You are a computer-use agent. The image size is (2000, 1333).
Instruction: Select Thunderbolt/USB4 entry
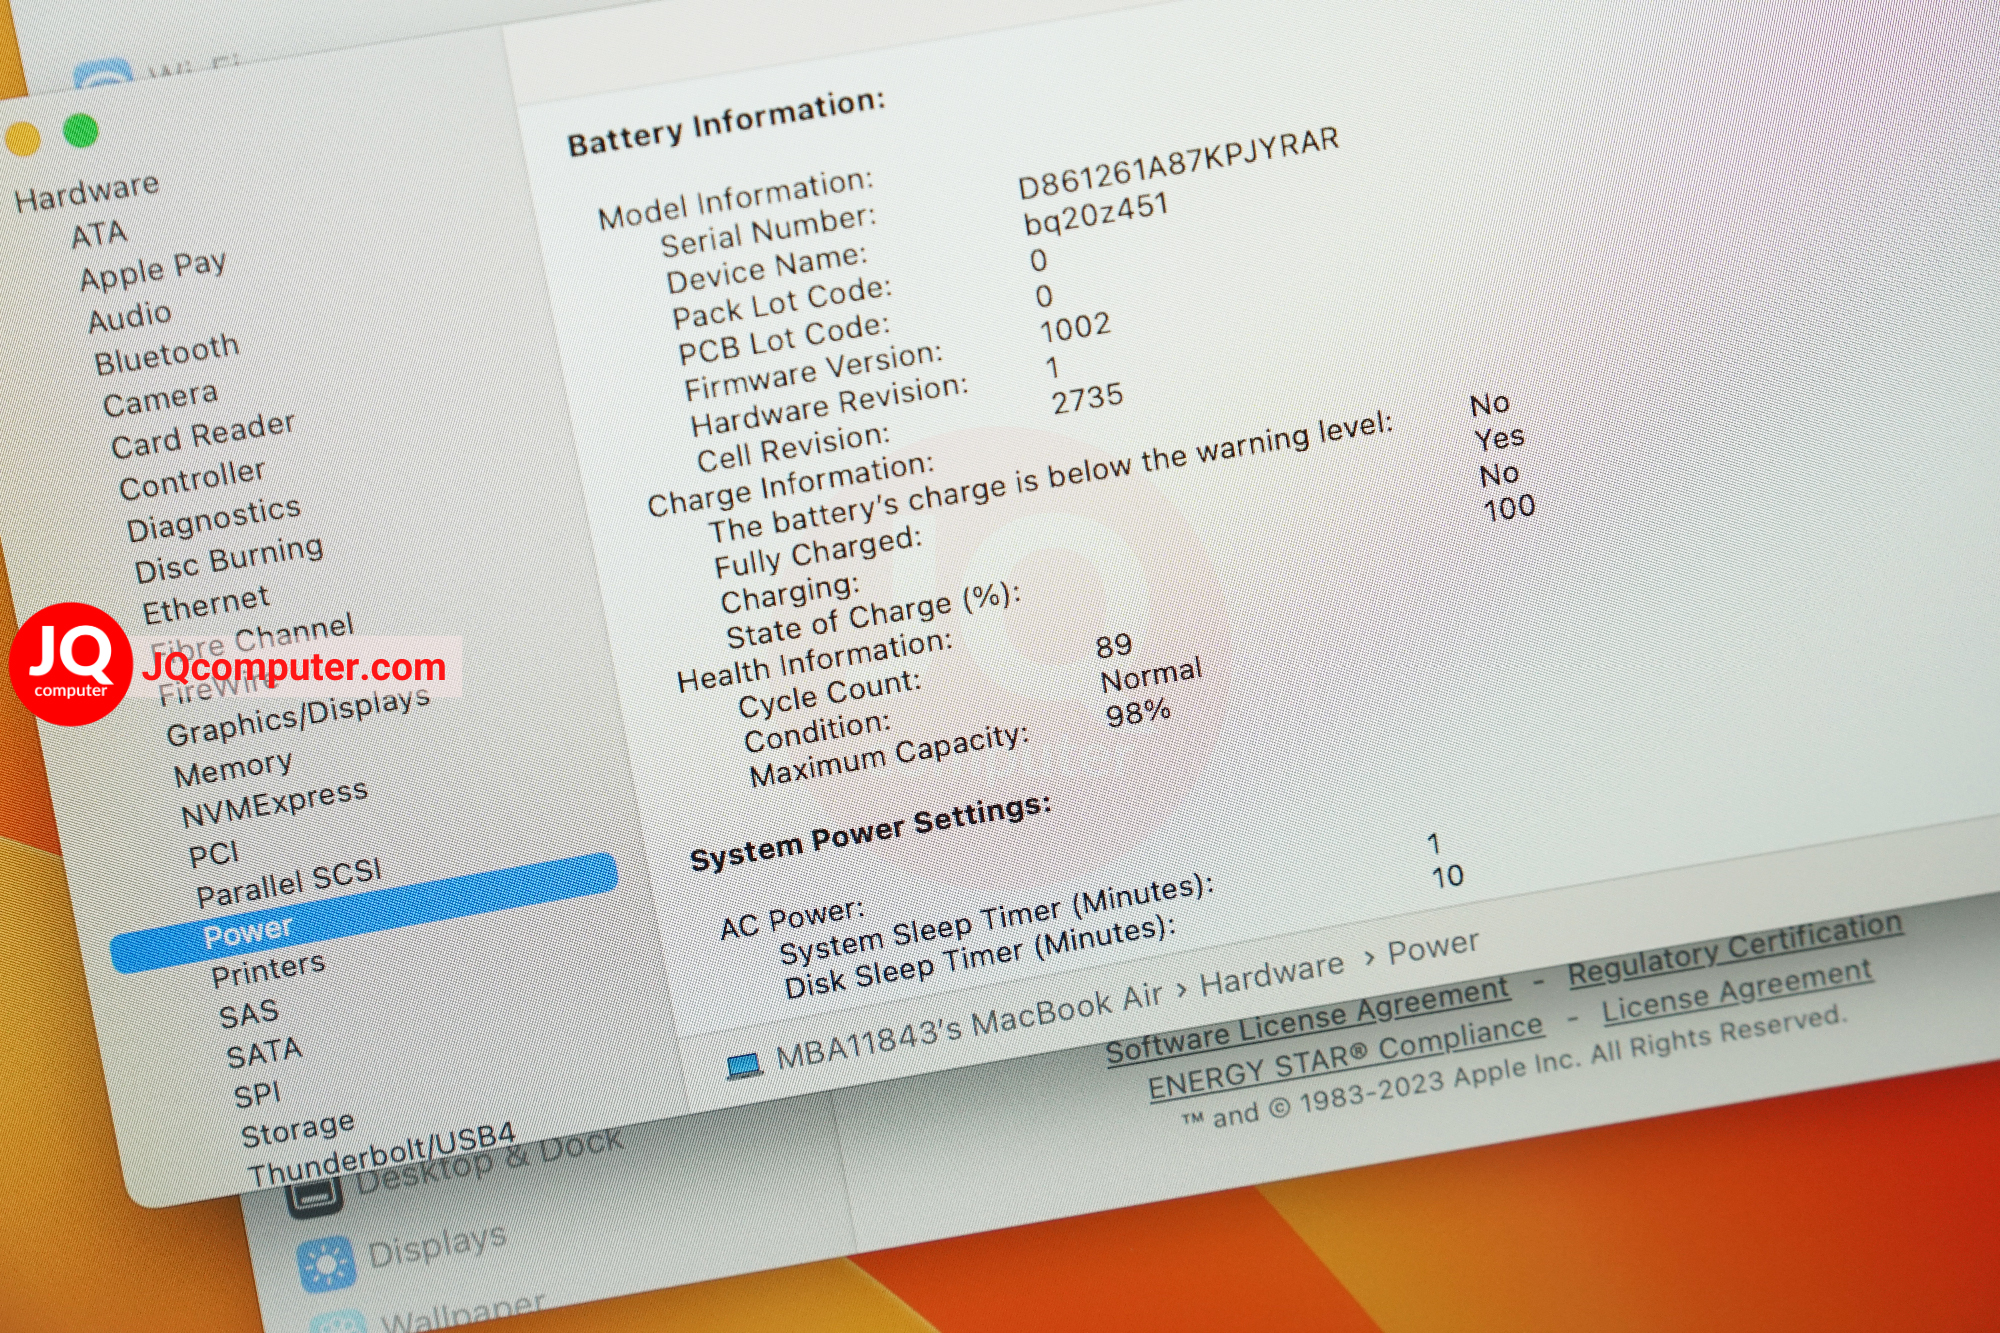(x=382, y=1154)
